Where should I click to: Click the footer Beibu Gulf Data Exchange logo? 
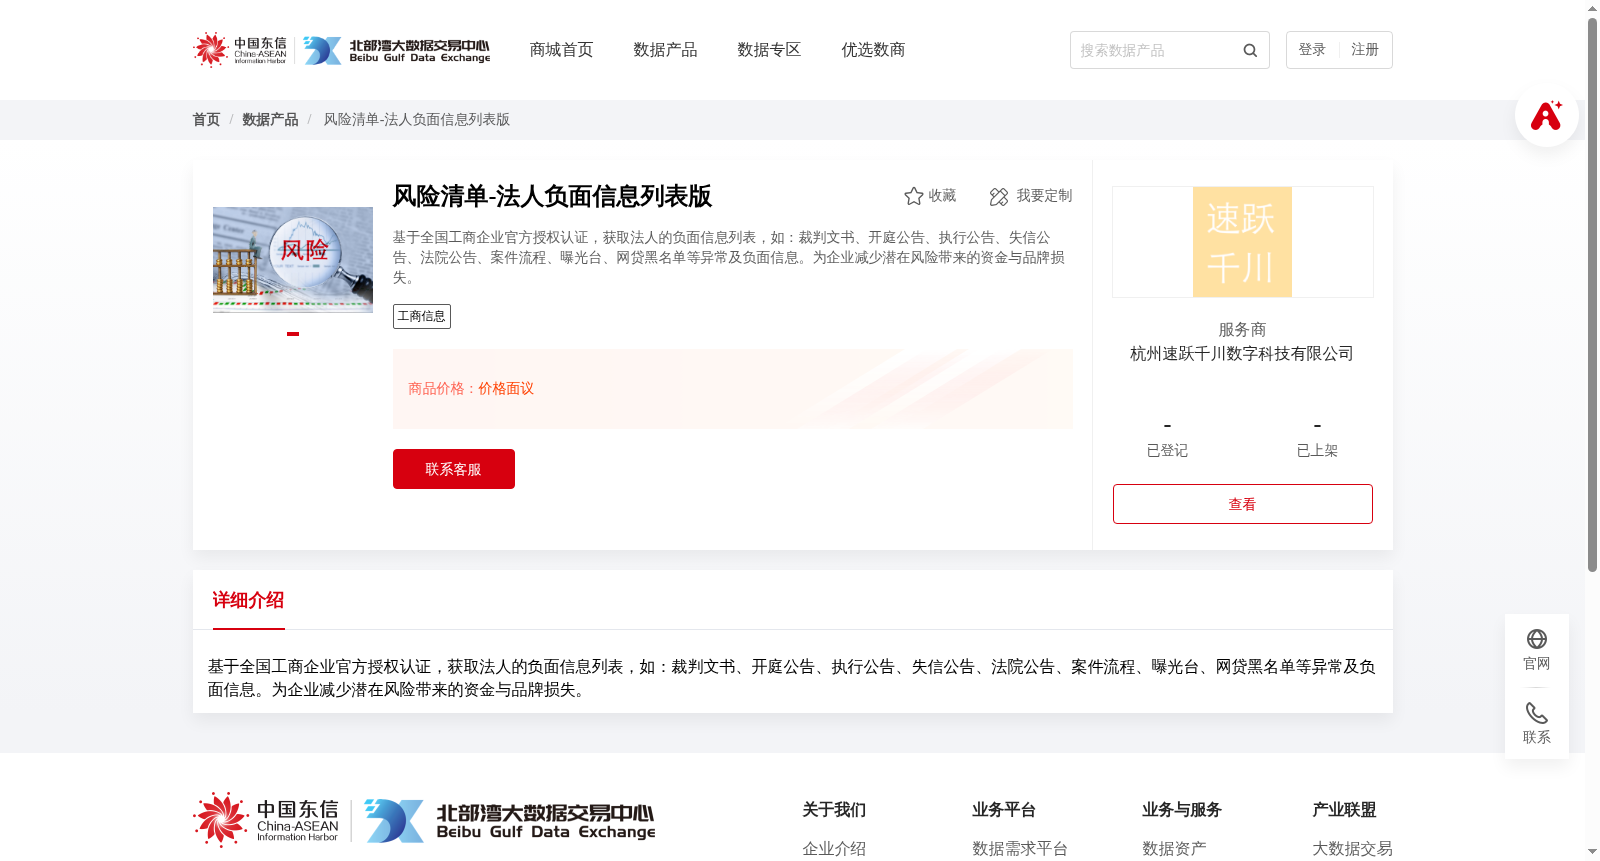(510, 821)
